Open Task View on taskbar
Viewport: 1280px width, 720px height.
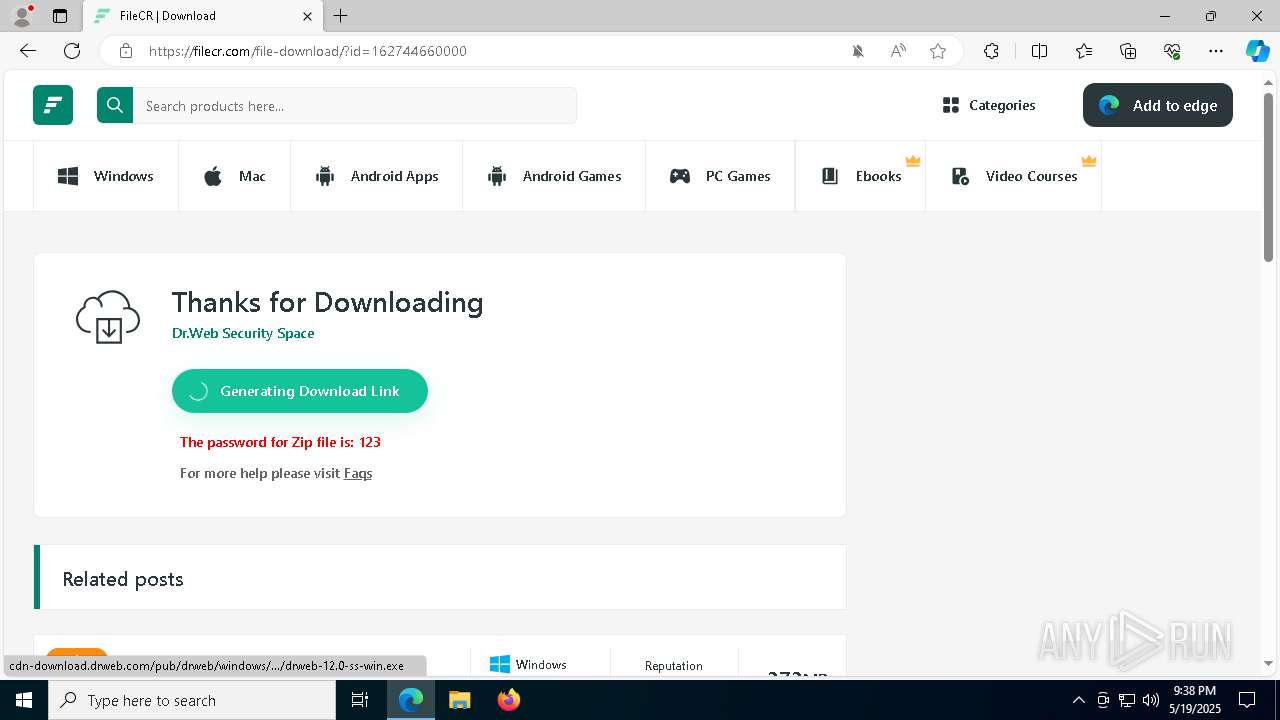pos(360,700)
